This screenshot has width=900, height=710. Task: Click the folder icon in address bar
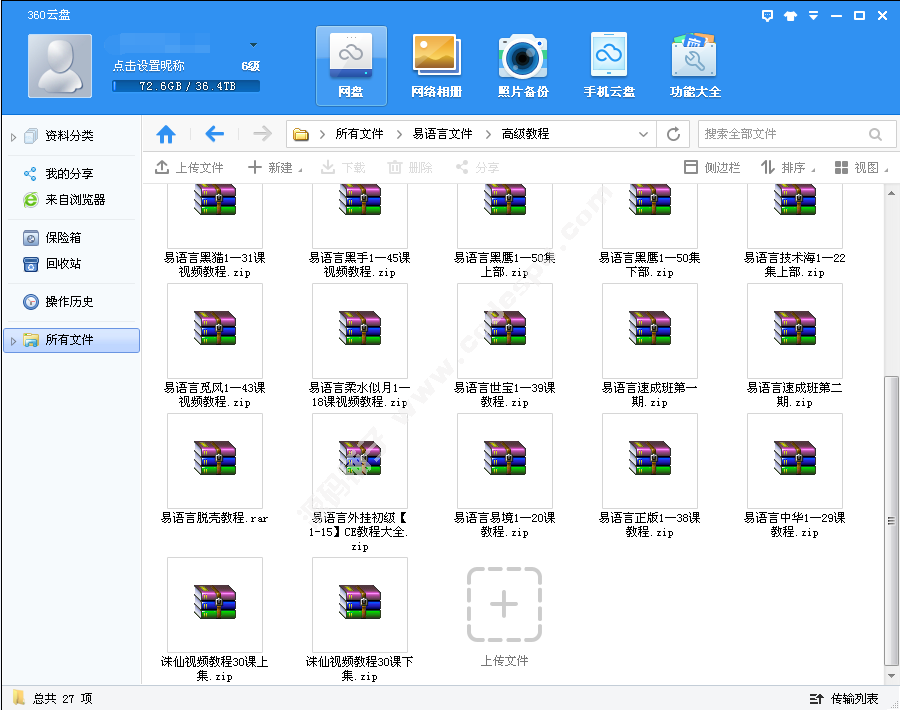point(301,134)
